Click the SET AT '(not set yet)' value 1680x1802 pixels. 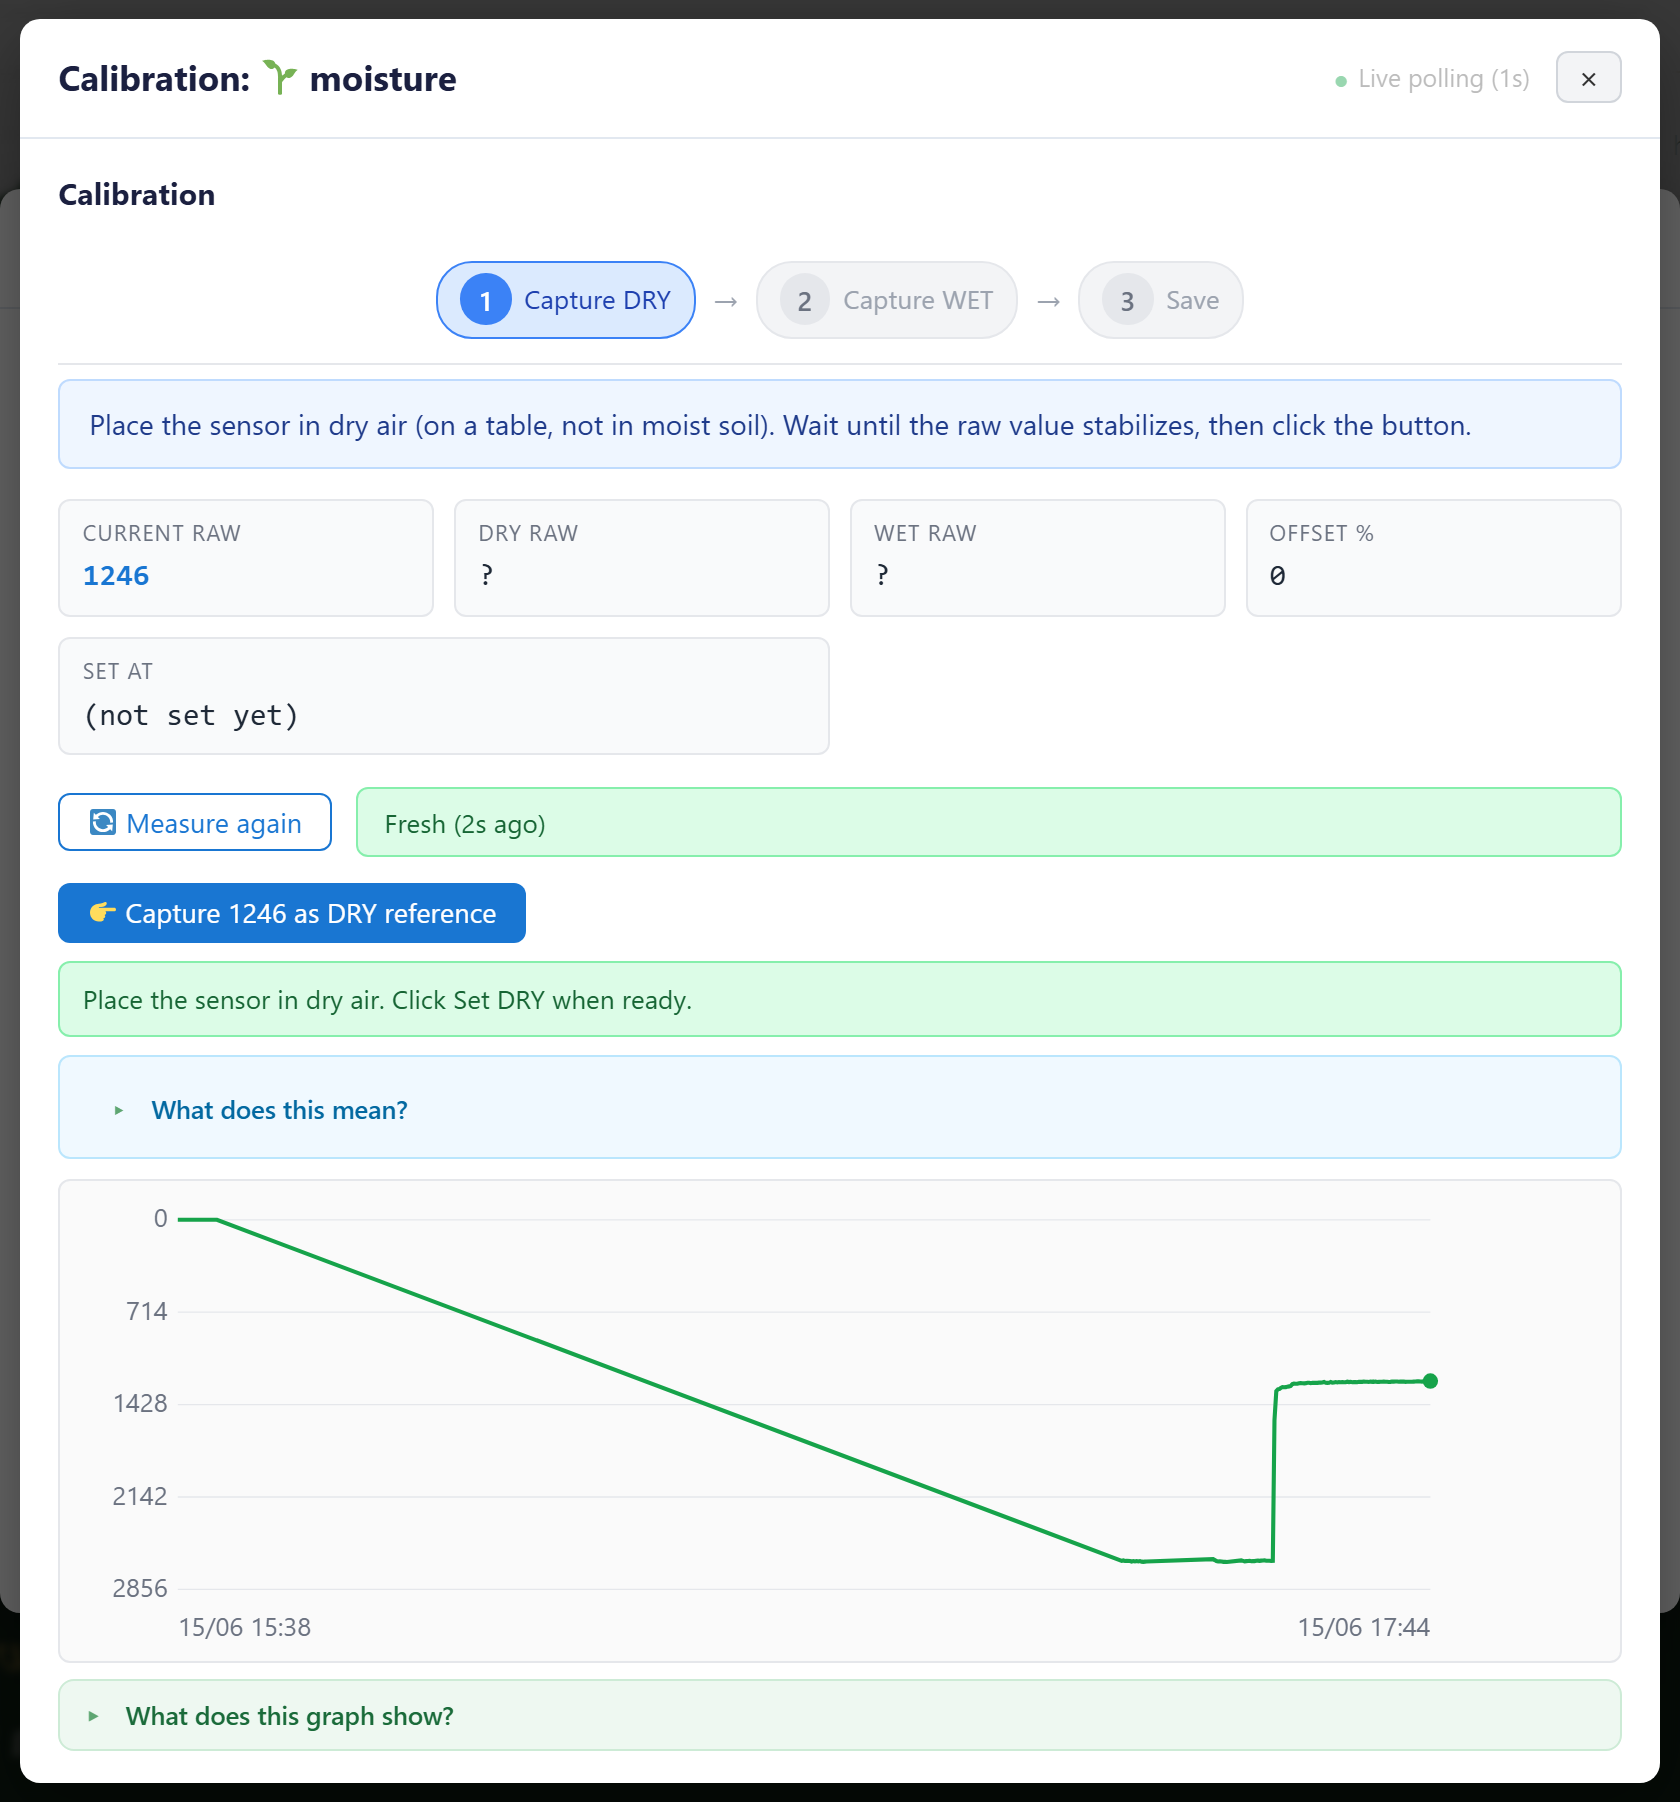click(191, 715)
